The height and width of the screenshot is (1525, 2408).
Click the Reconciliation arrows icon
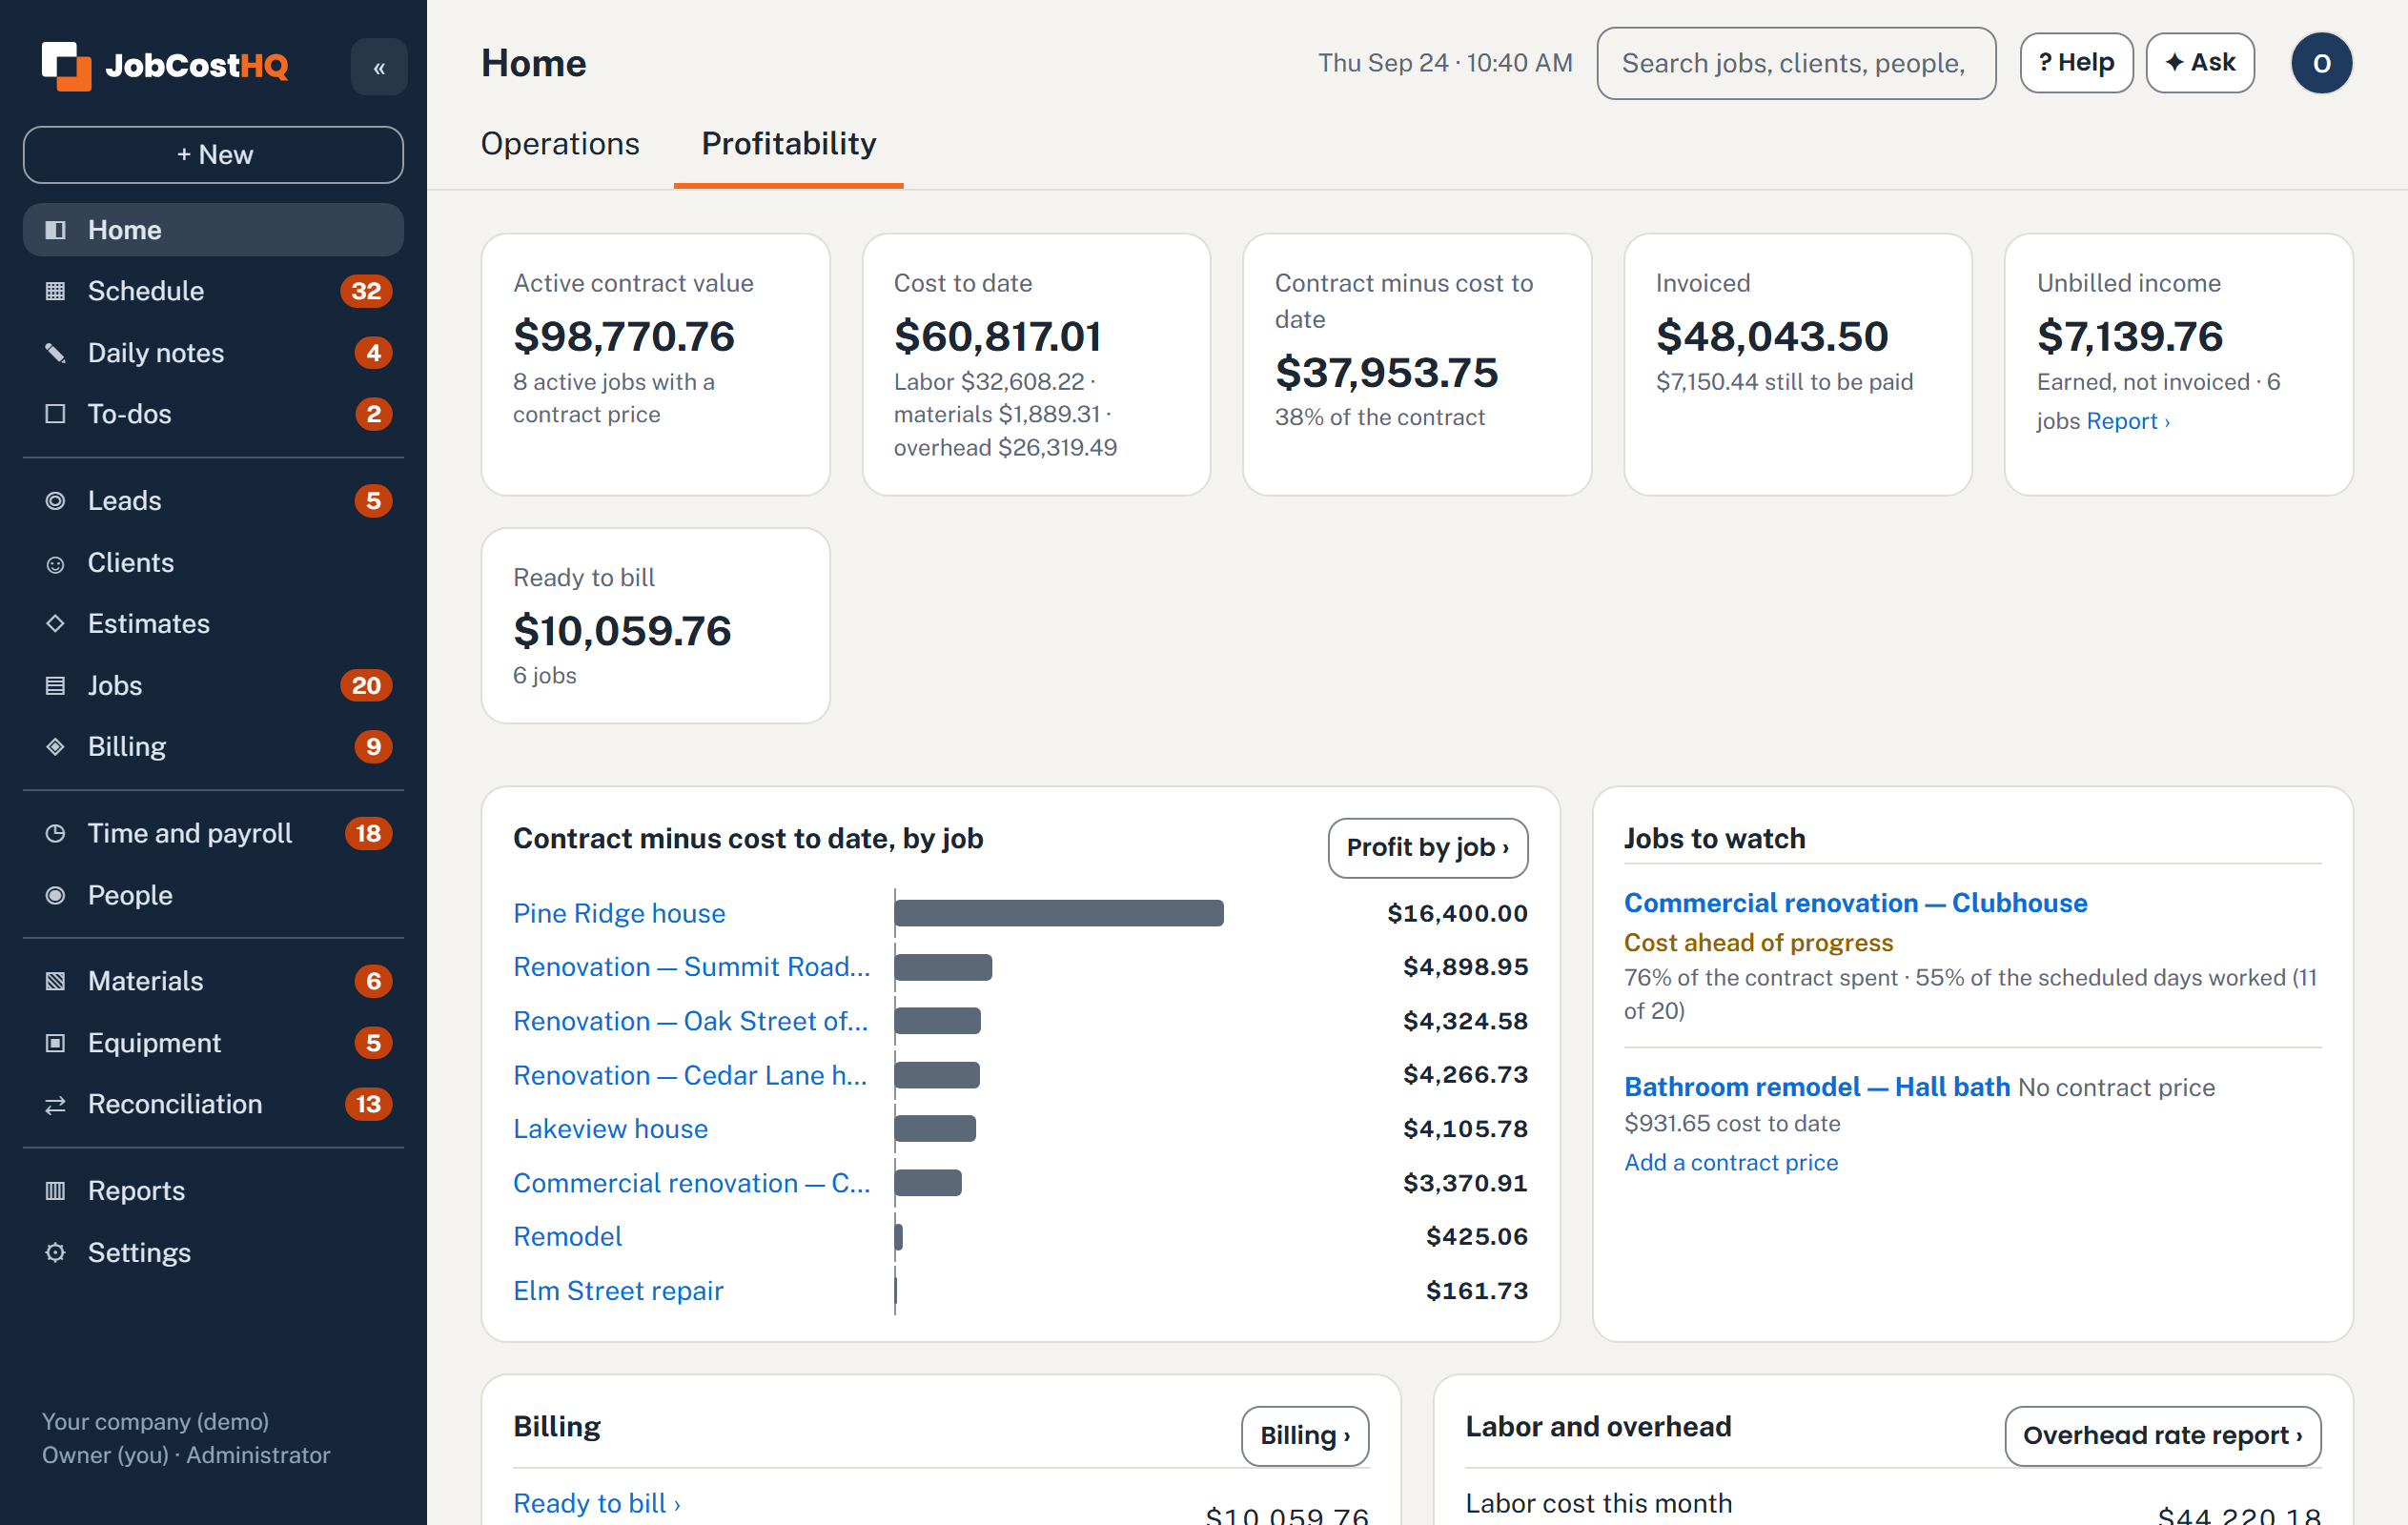tap(56, 1105)
